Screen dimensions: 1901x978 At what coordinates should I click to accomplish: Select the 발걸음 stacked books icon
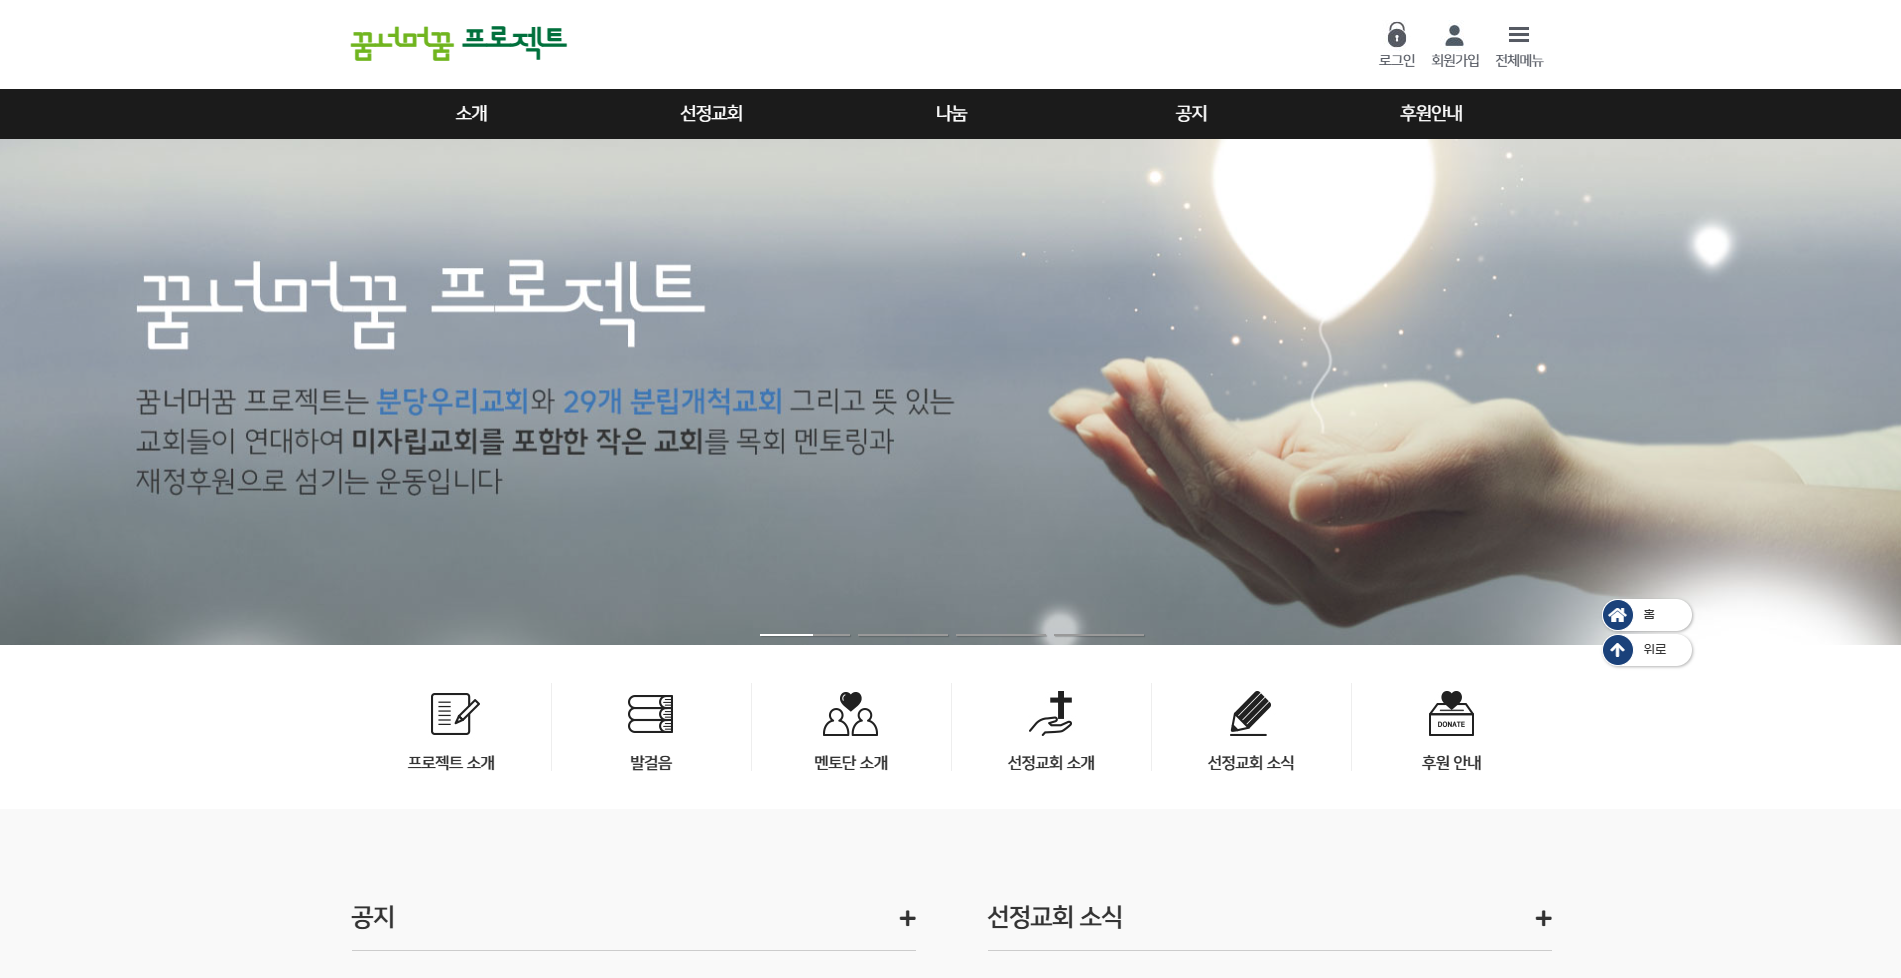point(651,714)
